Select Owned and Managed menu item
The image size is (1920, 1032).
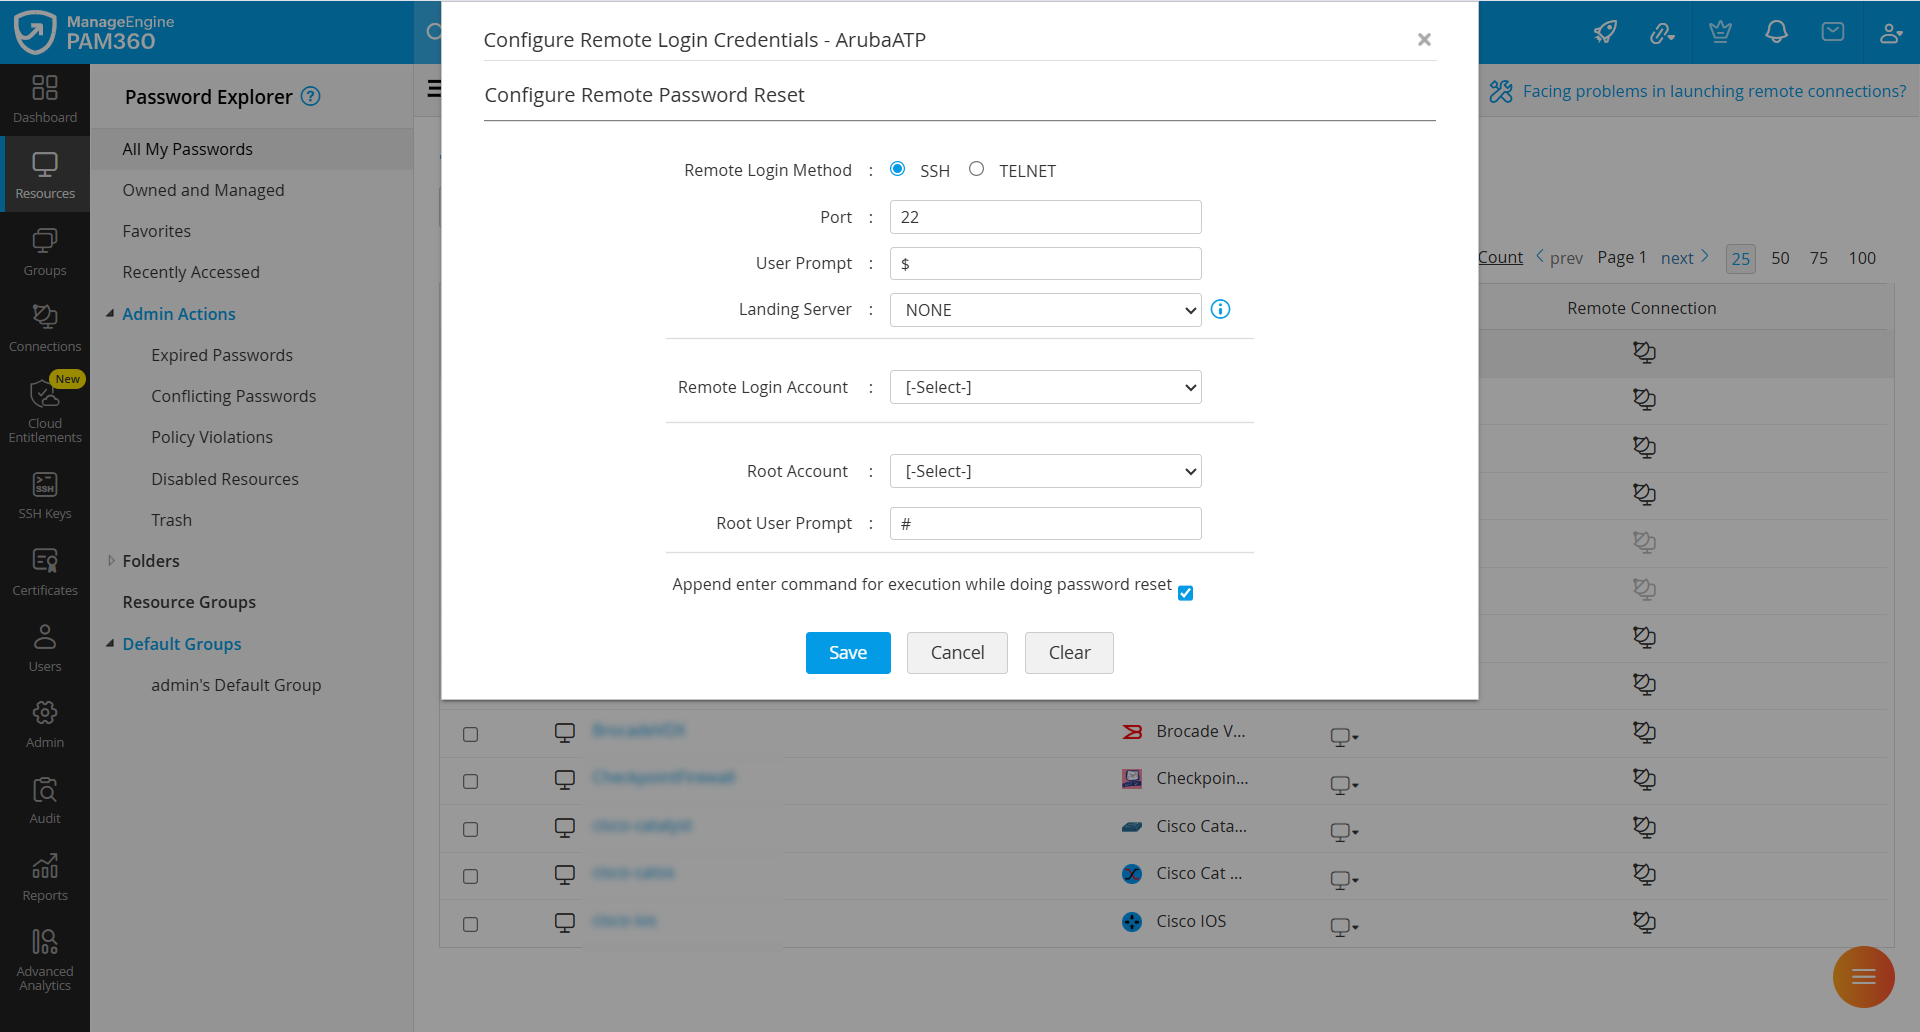pyautogui.click(x=203, y=190)
